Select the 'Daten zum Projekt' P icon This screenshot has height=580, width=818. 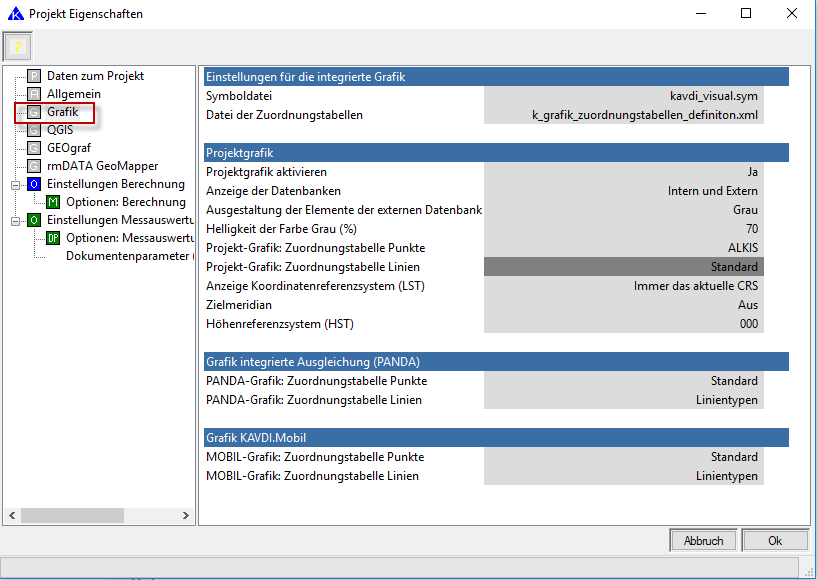34,76
